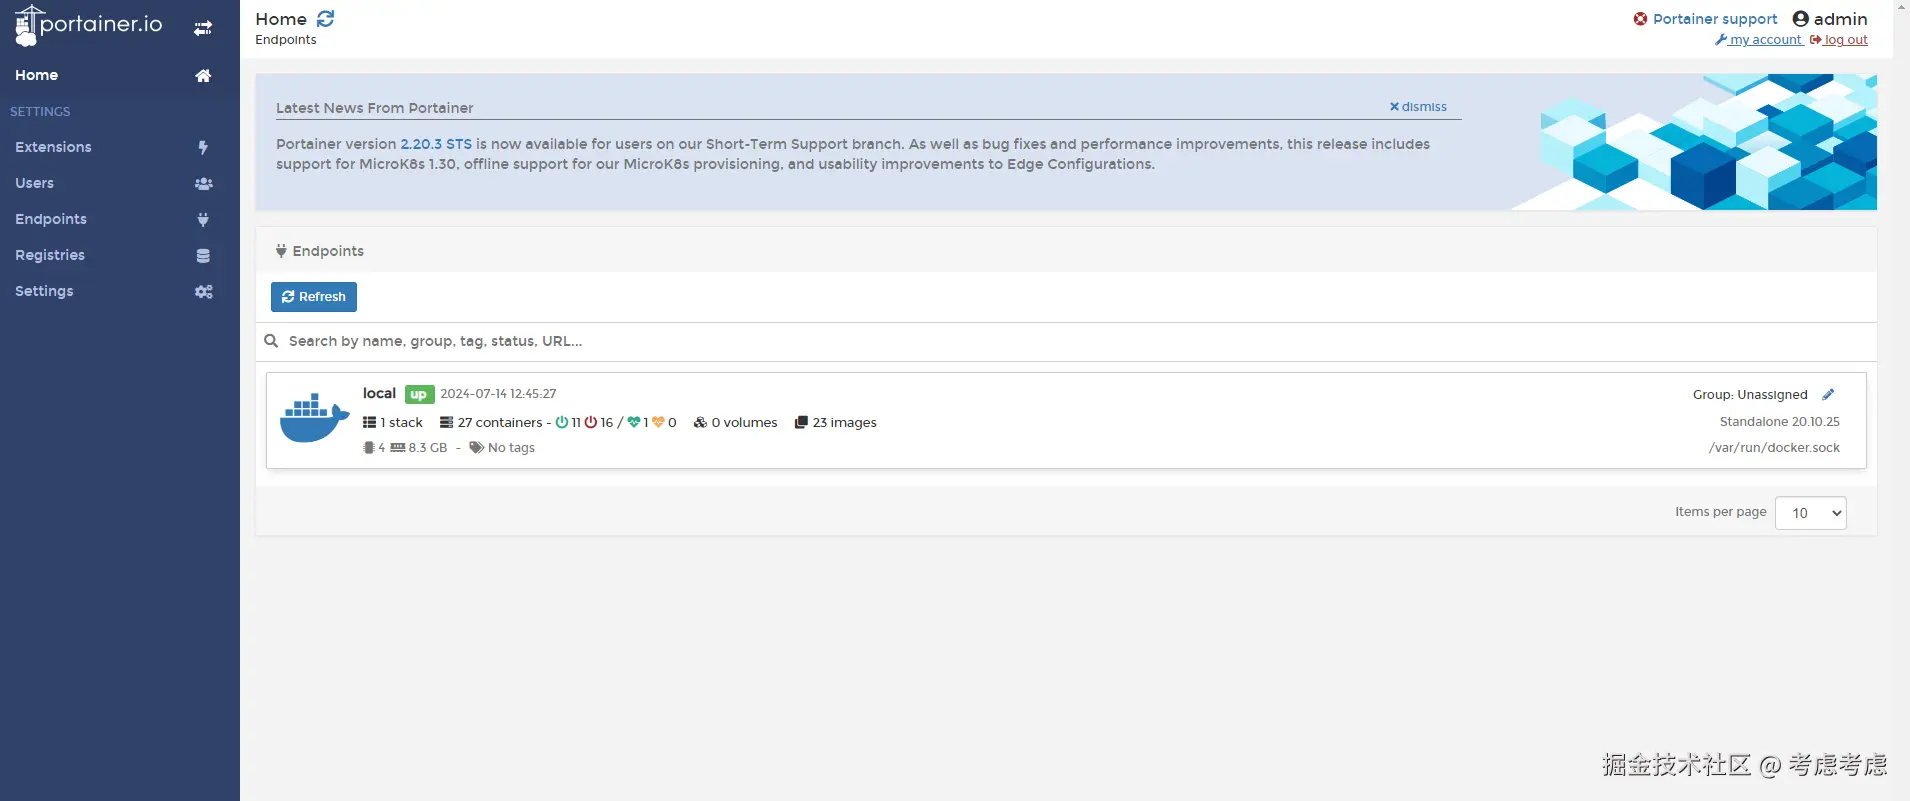Dismiss the Latest News banner
Screen dimensions: 1910x801
tap(1418, 107)
